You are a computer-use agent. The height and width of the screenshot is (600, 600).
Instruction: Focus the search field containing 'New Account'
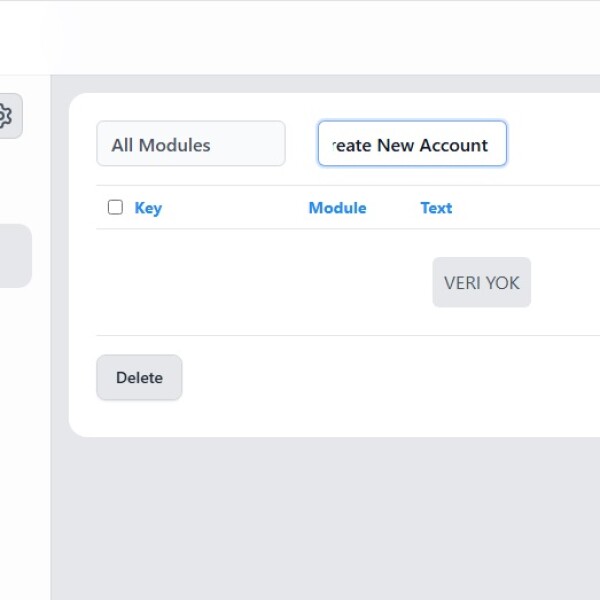[x=411, y=144]
